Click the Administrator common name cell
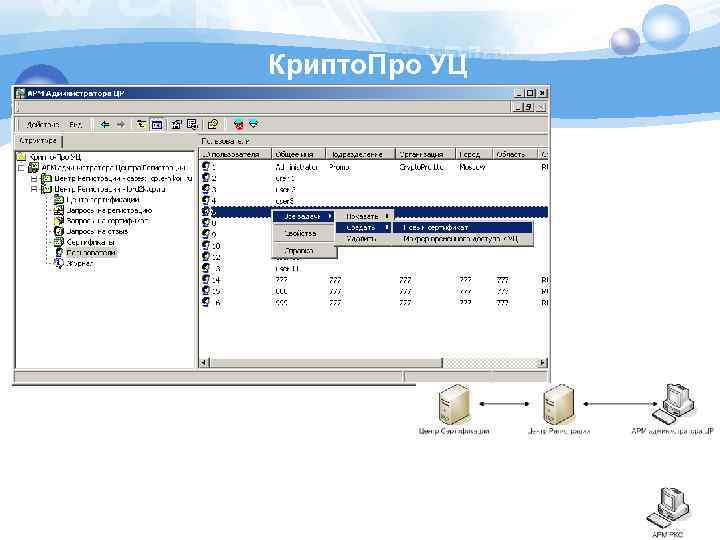This screenshot has height=540, width=720. [x=297, y=167]
